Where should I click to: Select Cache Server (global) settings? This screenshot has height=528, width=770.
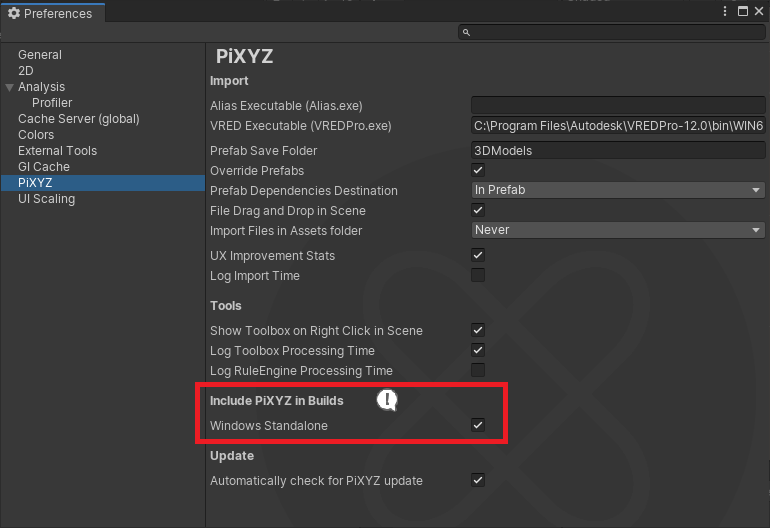(x=79, y=119)
